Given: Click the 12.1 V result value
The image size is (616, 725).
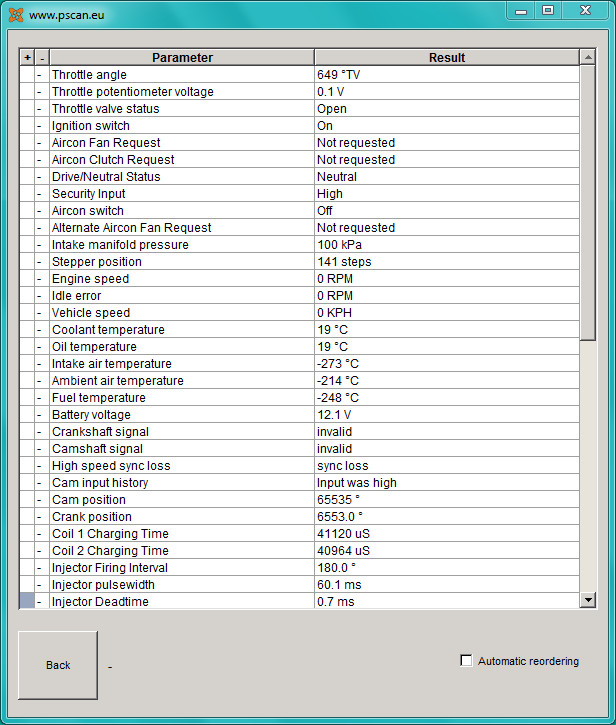Looking at the screenshot, I should pyautogui.click(x=447, y=414).
